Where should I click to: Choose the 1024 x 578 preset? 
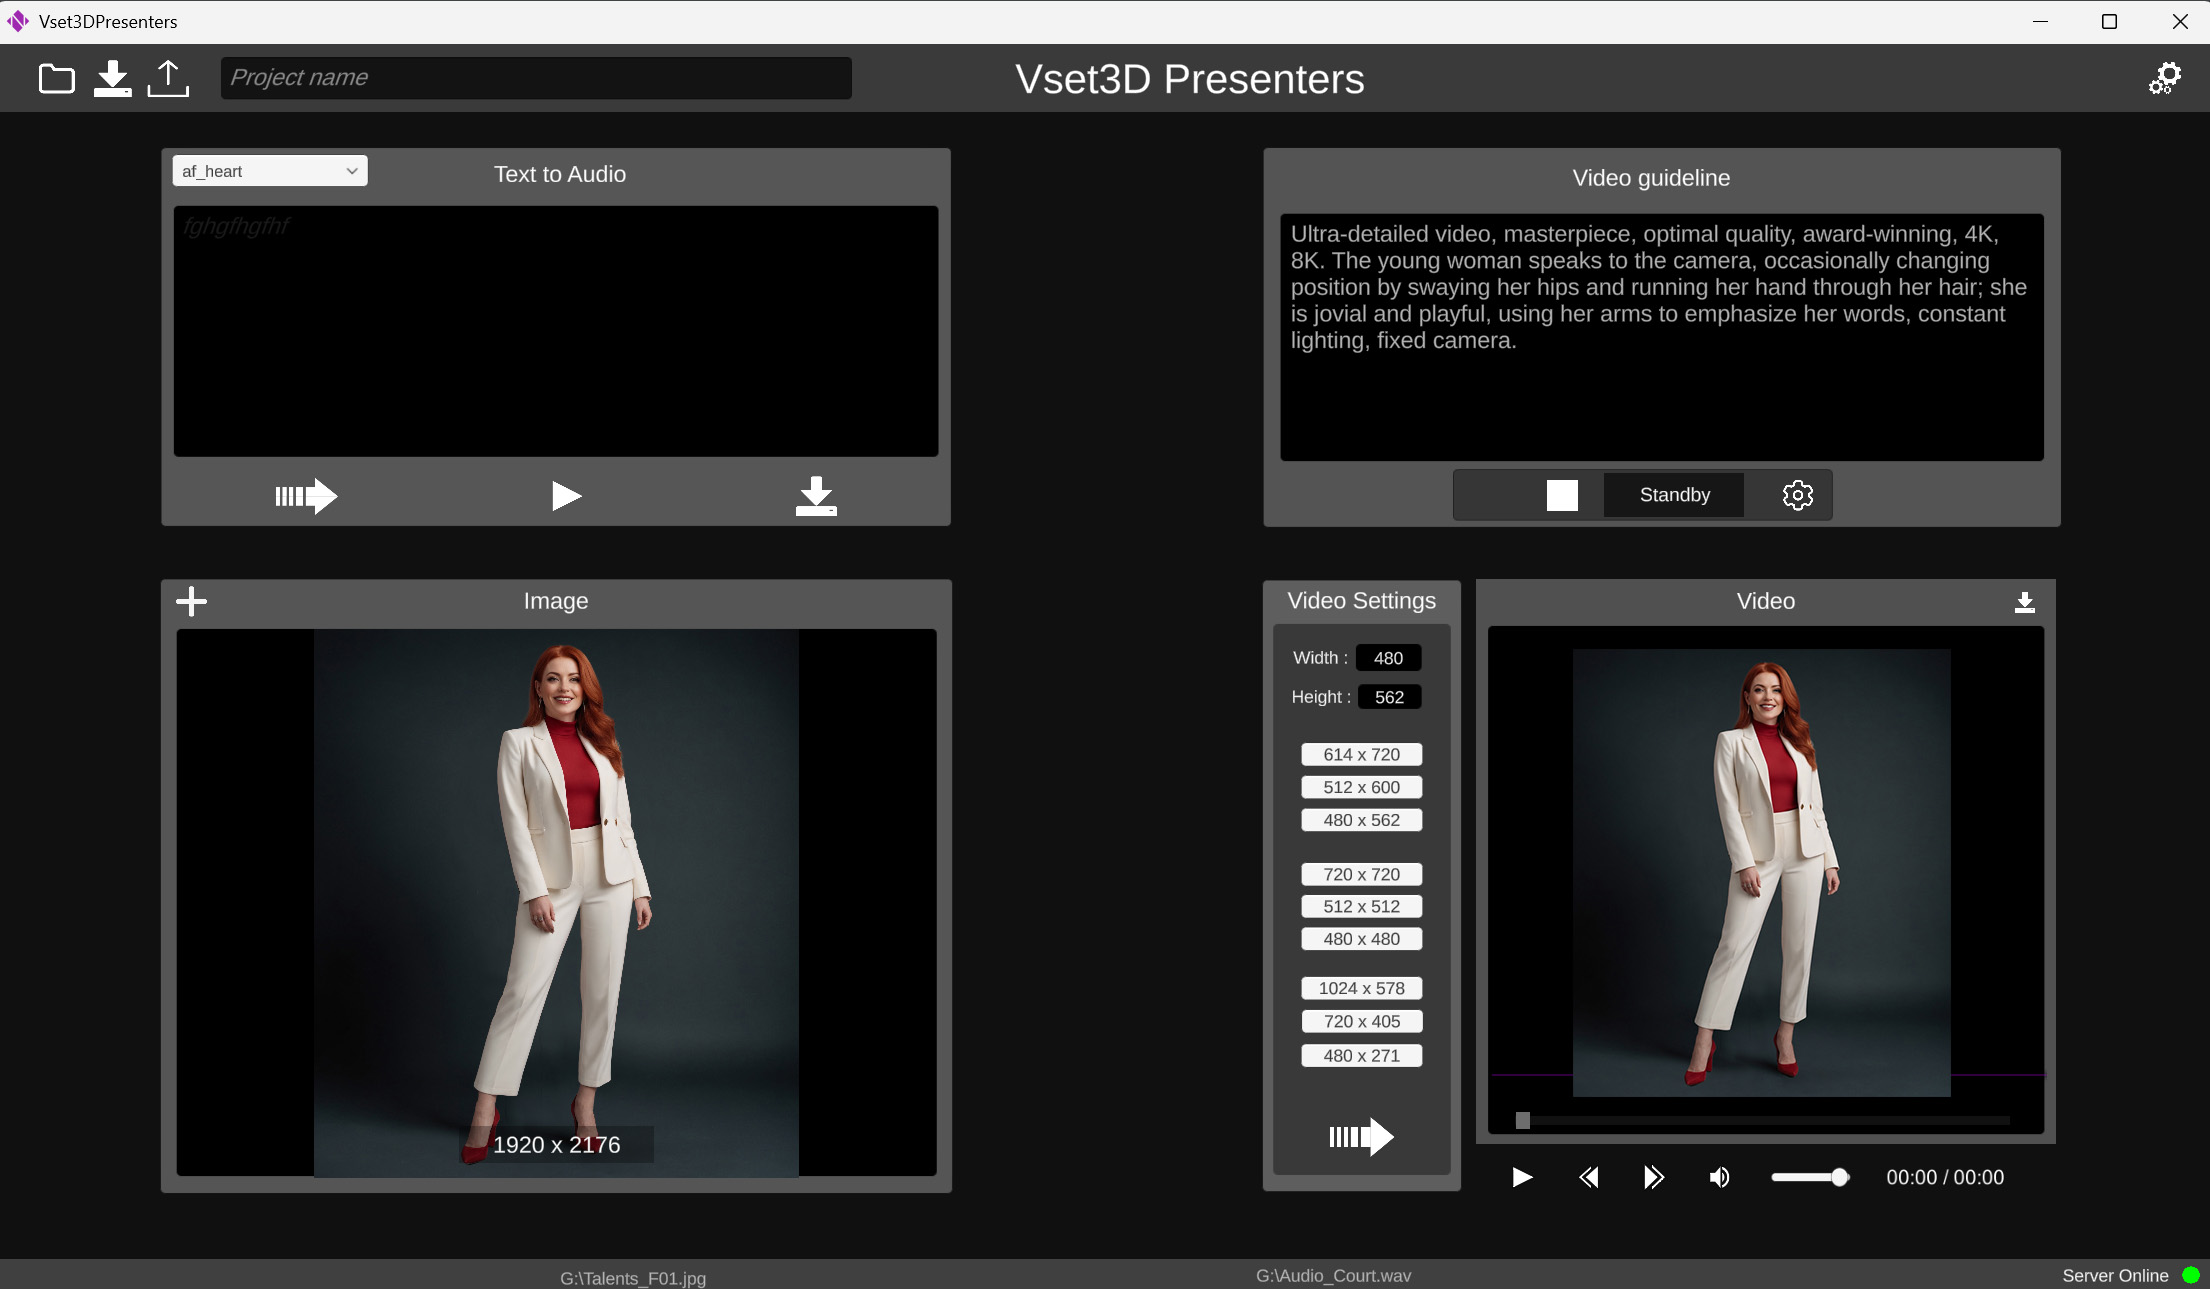click(x=1361, y=988)
